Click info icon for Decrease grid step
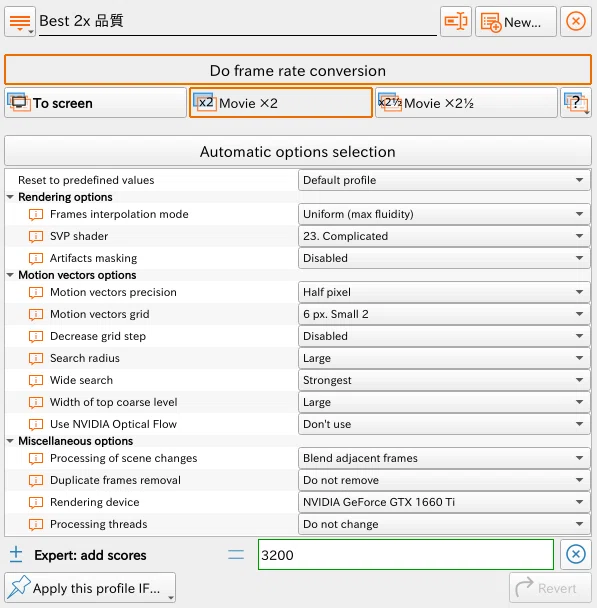This screenshot has height=608, width=597. 36,336
